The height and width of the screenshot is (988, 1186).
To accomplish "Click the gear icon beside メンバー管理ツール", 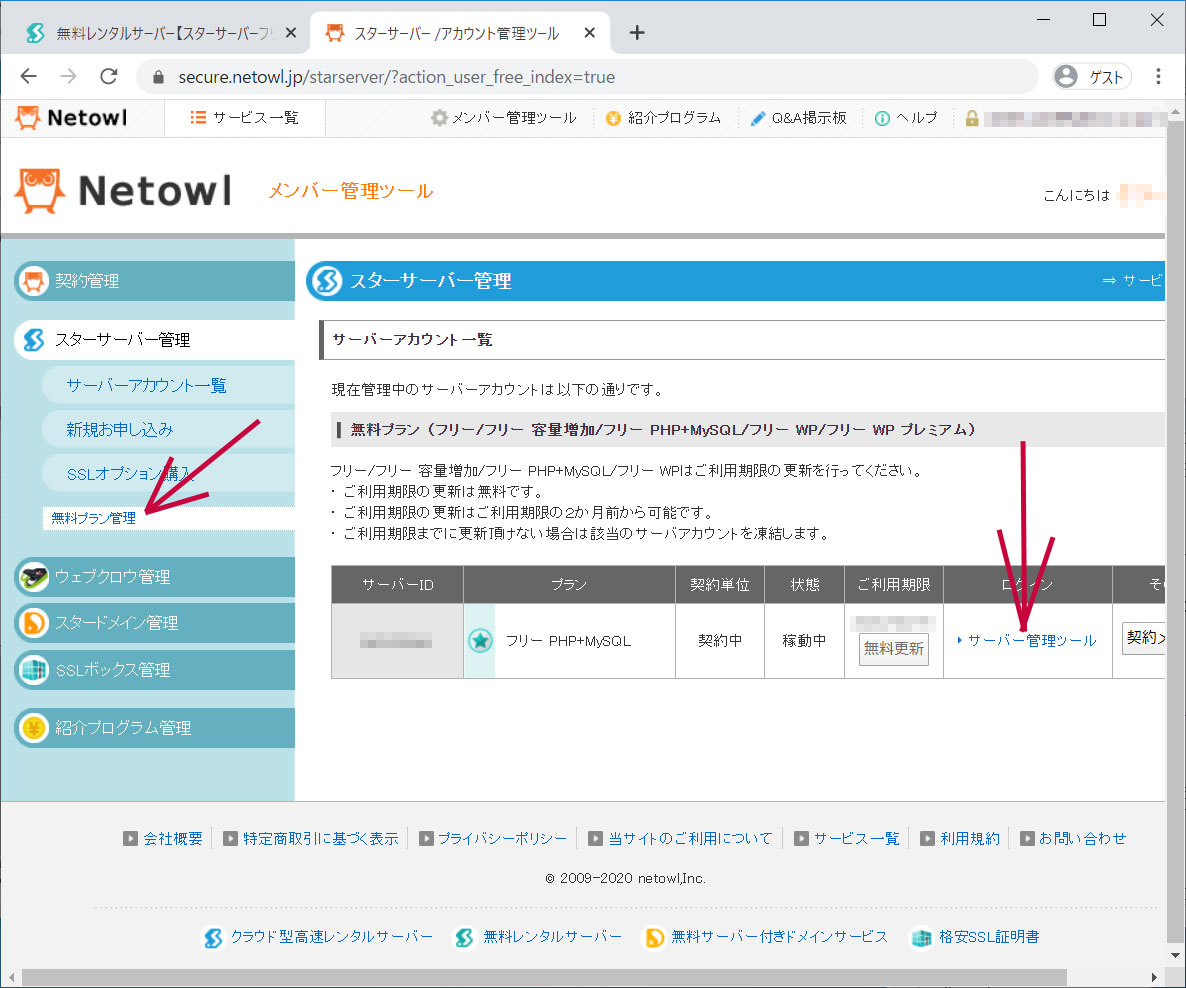I will click(x=439, y=117).
